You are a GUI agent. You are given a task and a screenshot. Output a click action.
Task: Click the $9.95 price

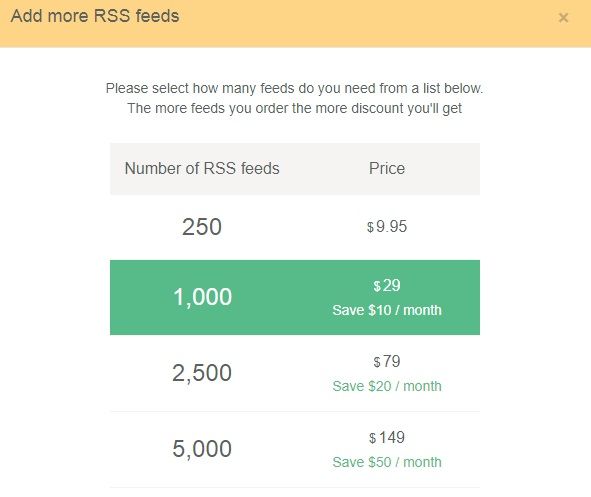(x=387, y=226)
